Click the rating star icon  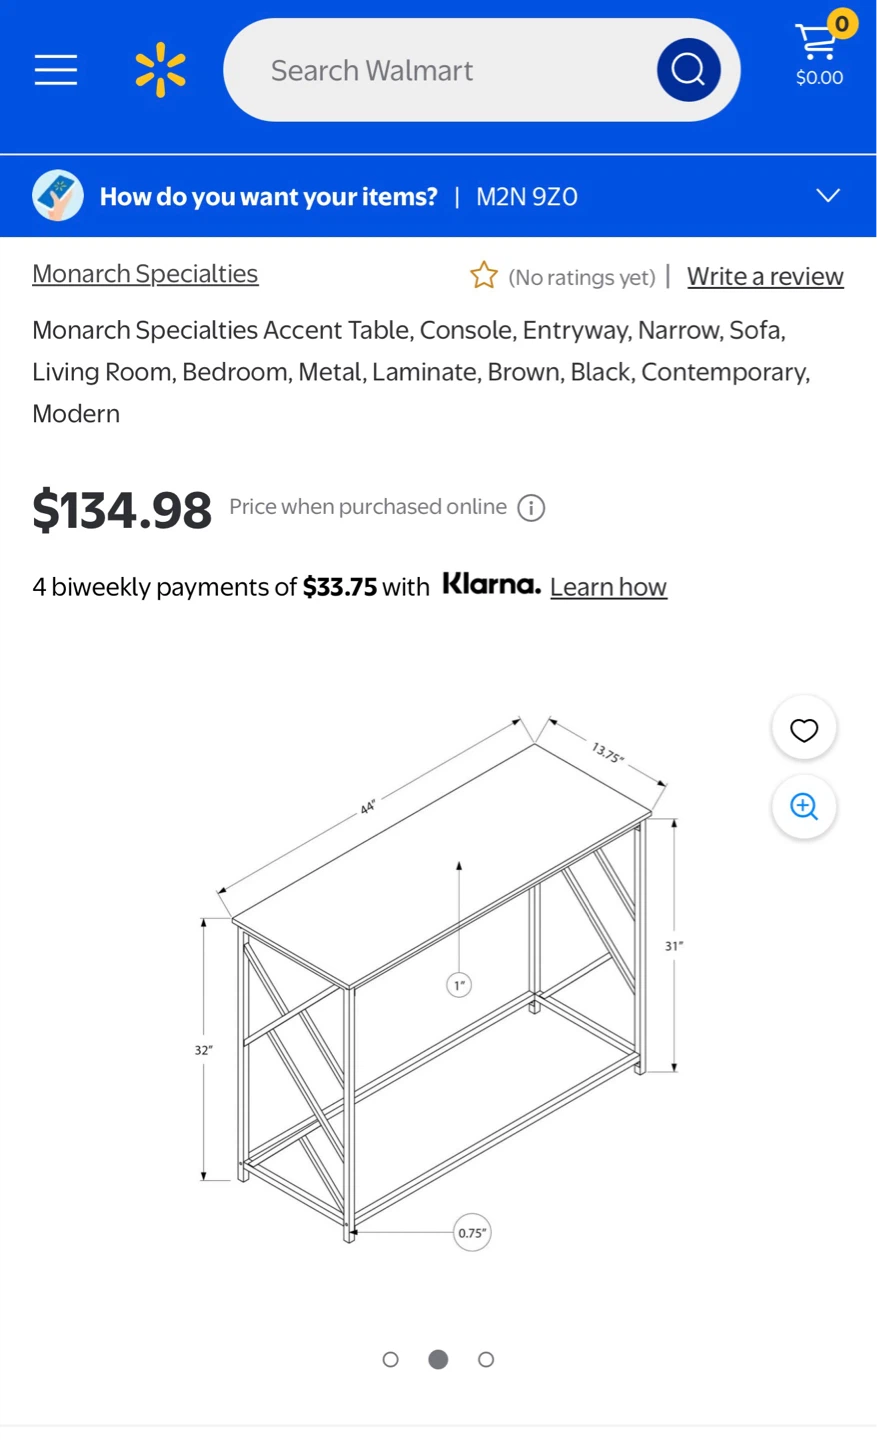(x=484, y=275)
